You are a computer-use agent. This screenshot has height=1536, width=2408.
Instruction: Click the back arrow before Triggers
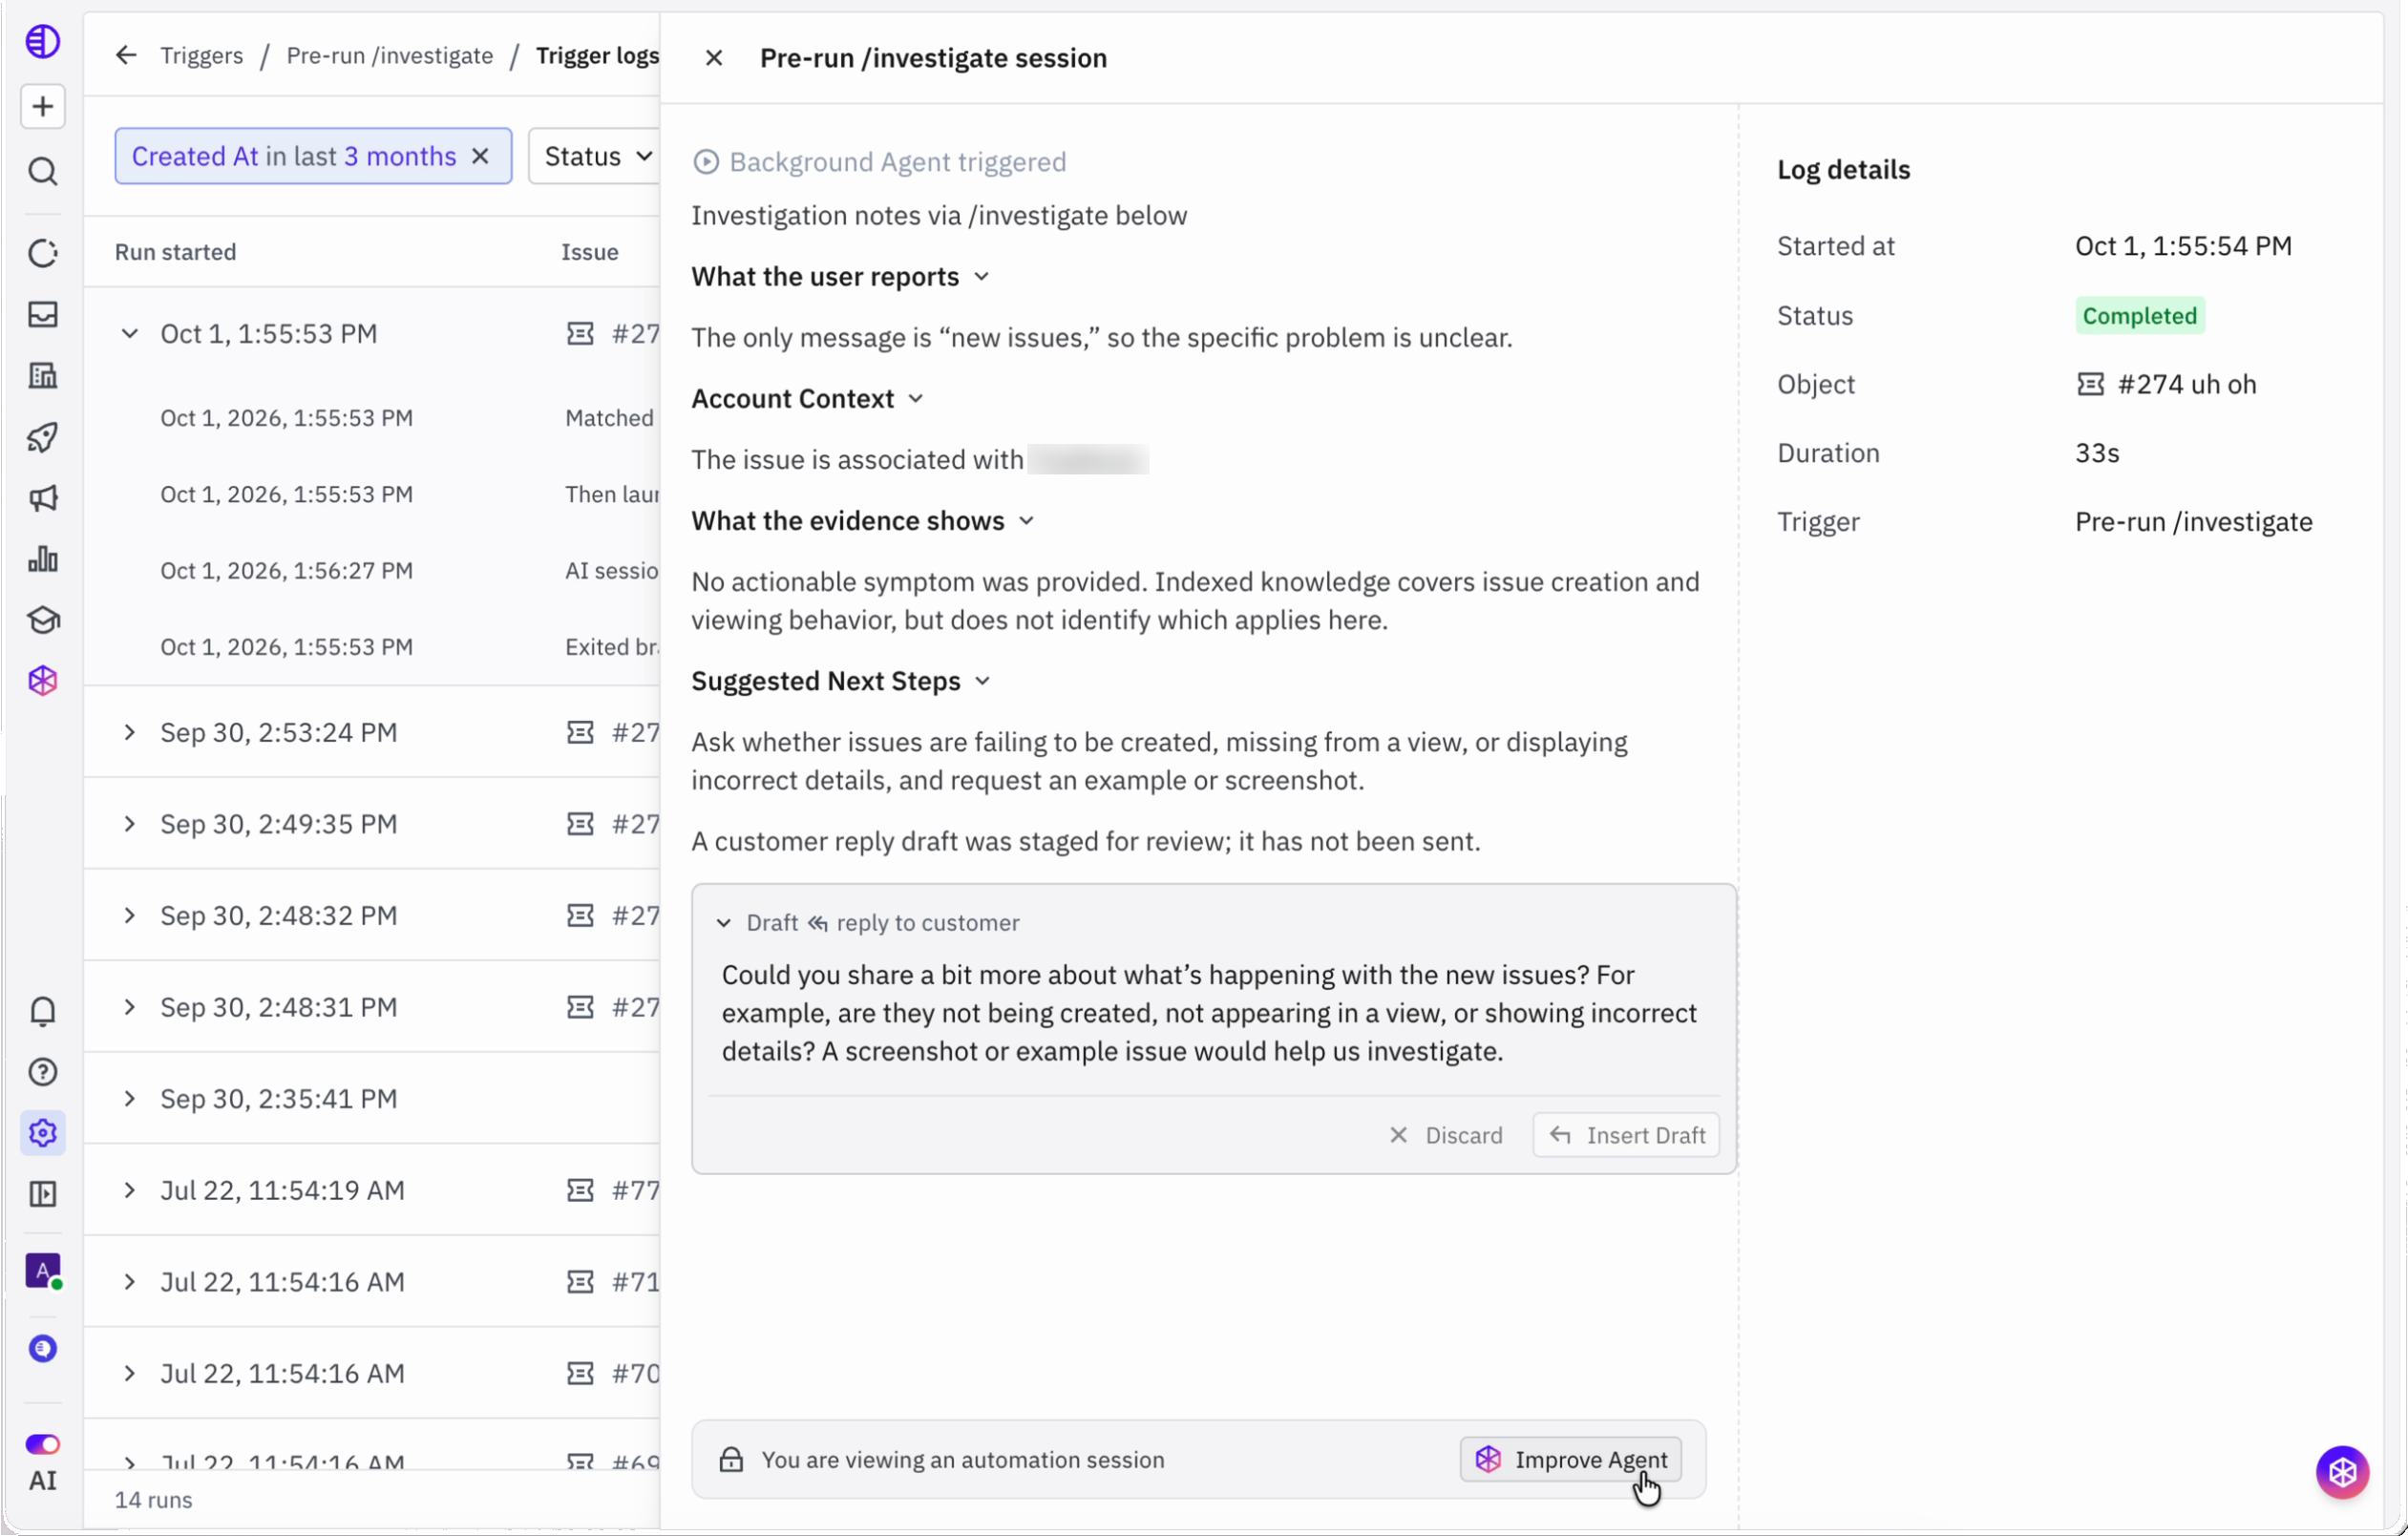125,55
